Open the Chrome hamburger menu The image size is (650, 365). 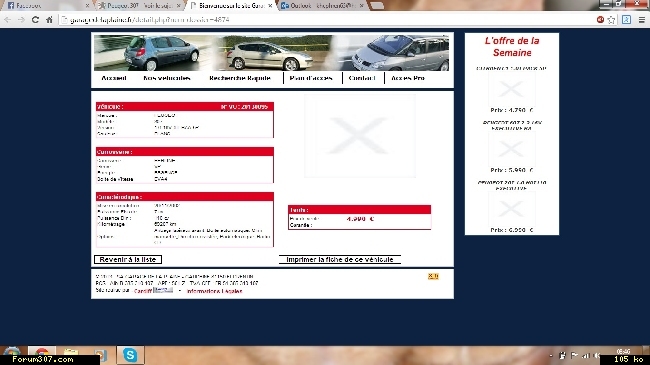(x=641, y=20)
